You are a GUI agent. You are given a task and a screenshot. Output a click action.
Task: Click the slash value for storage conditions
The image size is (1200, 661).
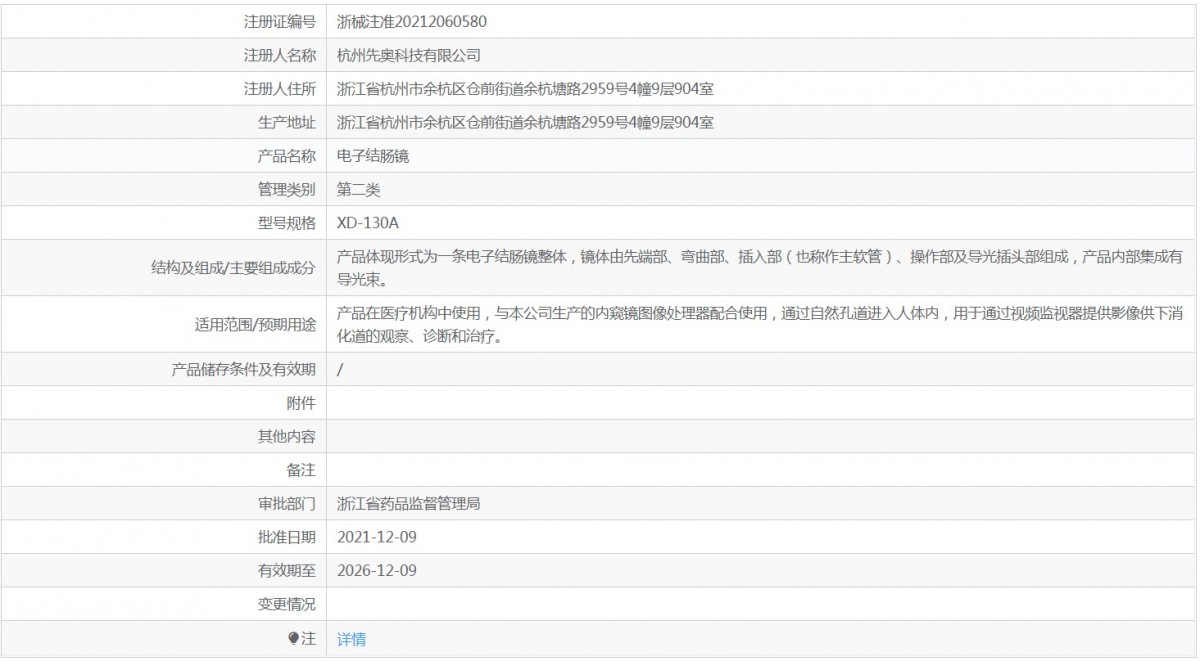click(341, 369)
